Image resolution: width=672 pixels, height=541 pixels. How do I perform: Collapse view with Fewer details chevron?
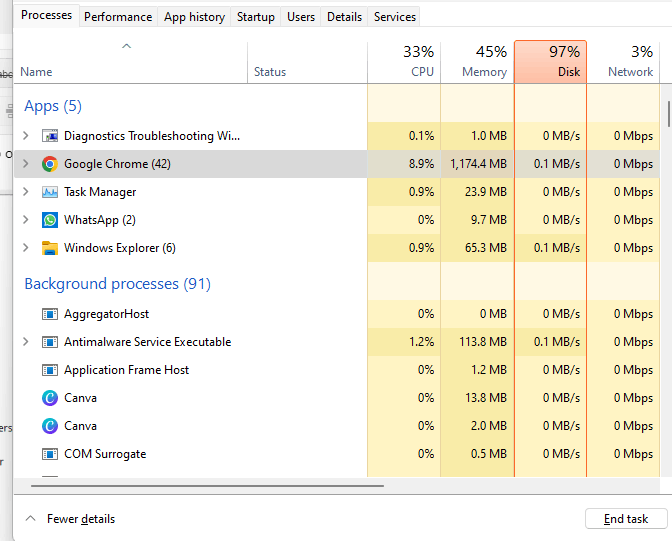point(30,518)
